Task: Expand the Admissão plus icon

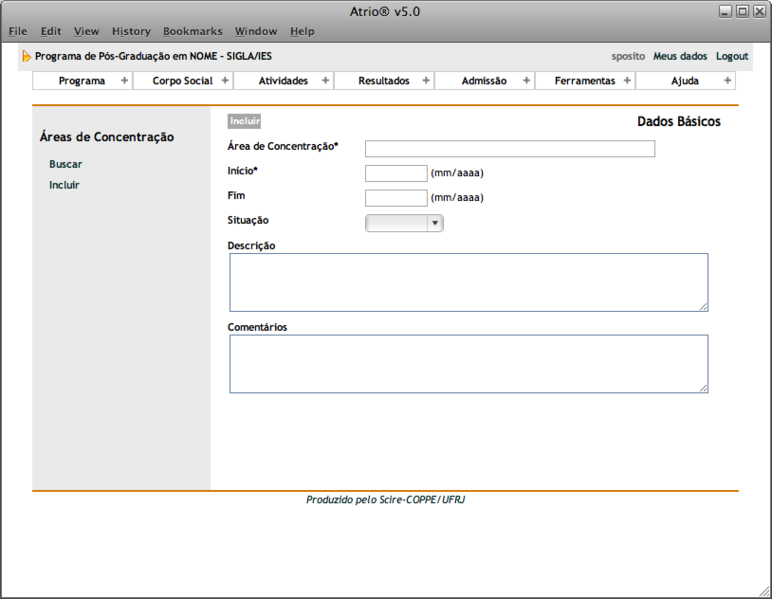Action: (x=526, y=81)
